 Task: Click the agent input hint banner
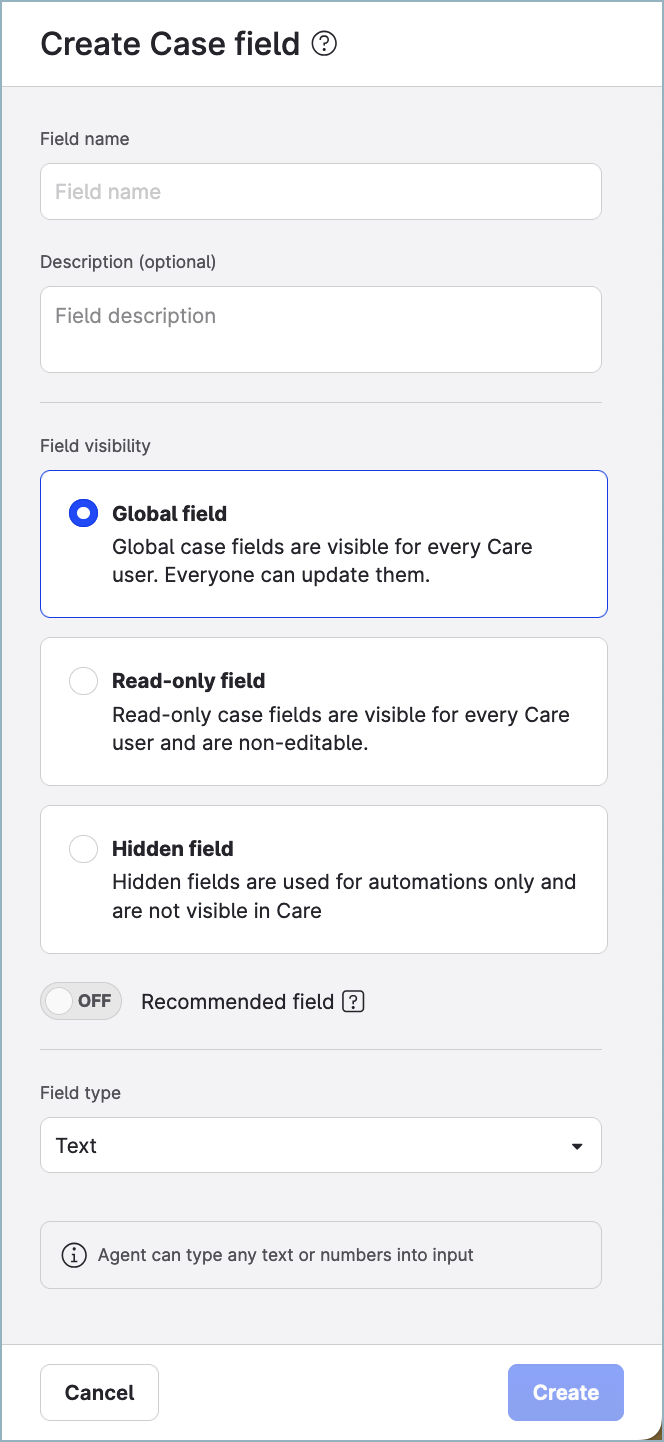click(320, 1254)
